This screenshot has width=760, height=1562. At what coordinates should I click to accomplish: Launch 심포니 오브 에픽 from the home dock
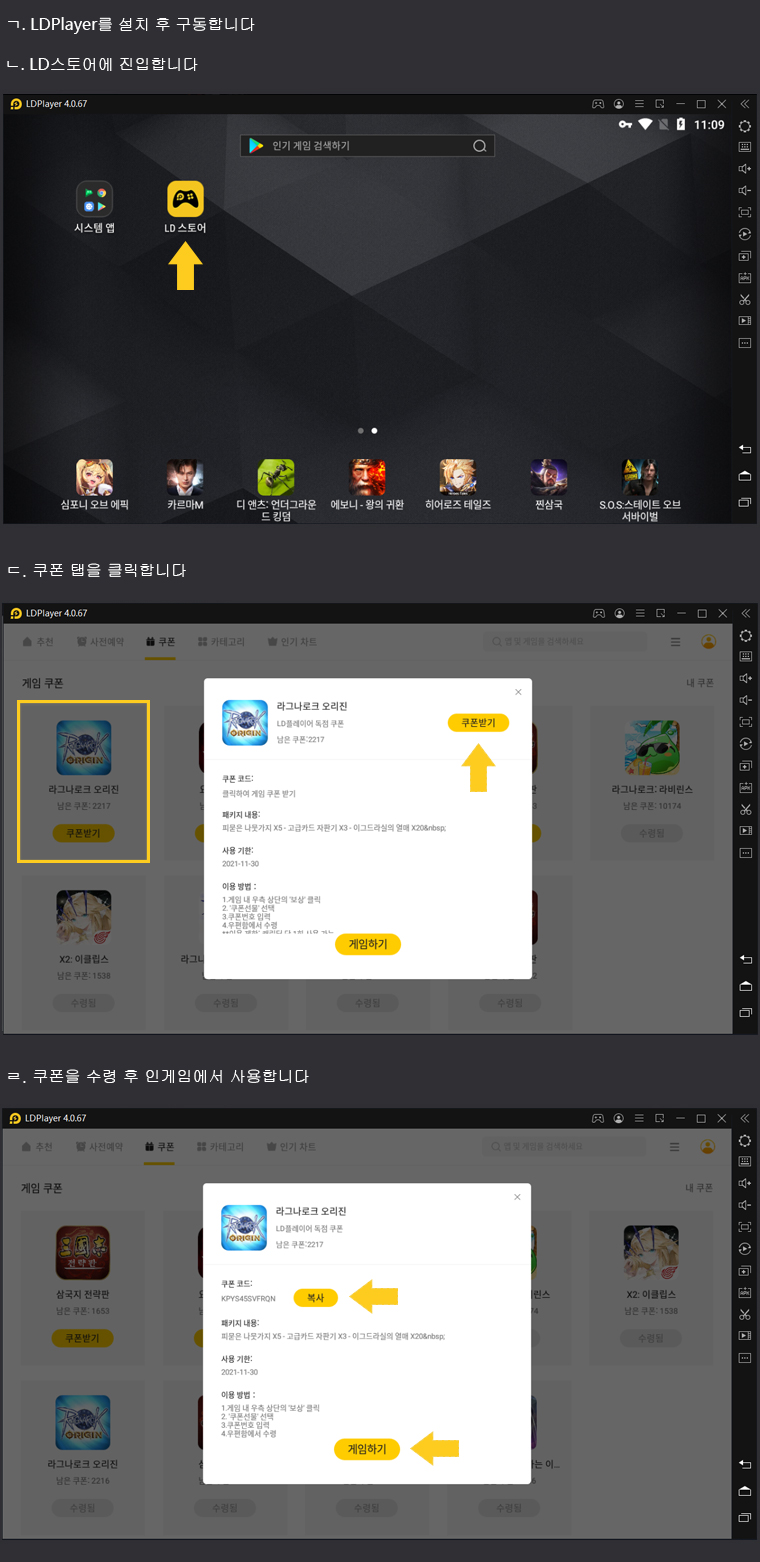pos(94,477)
